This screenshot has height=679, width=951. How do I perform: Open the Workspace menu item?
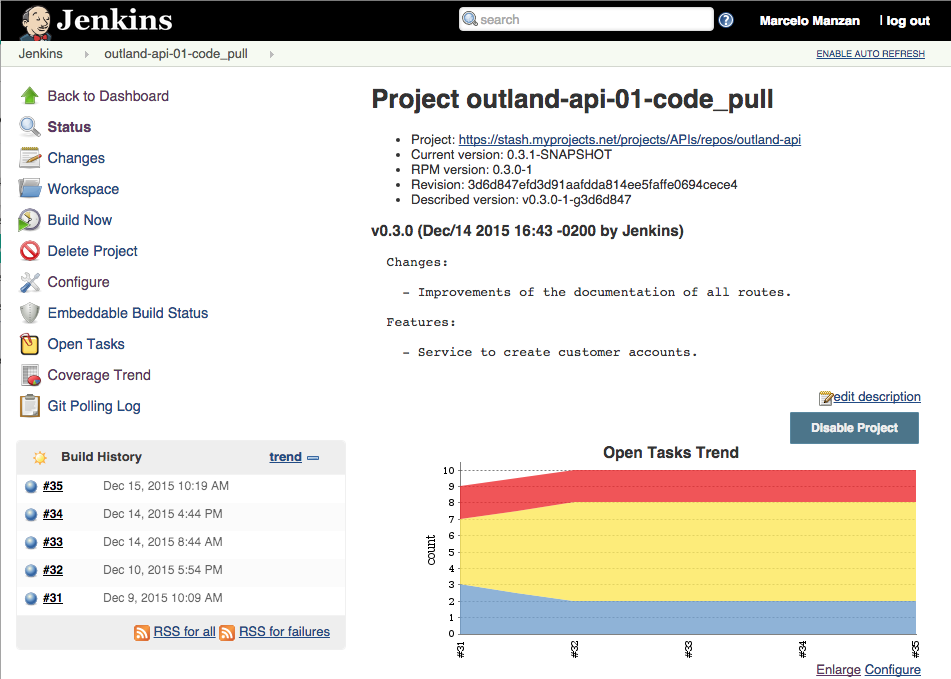[x=83, y=189]
